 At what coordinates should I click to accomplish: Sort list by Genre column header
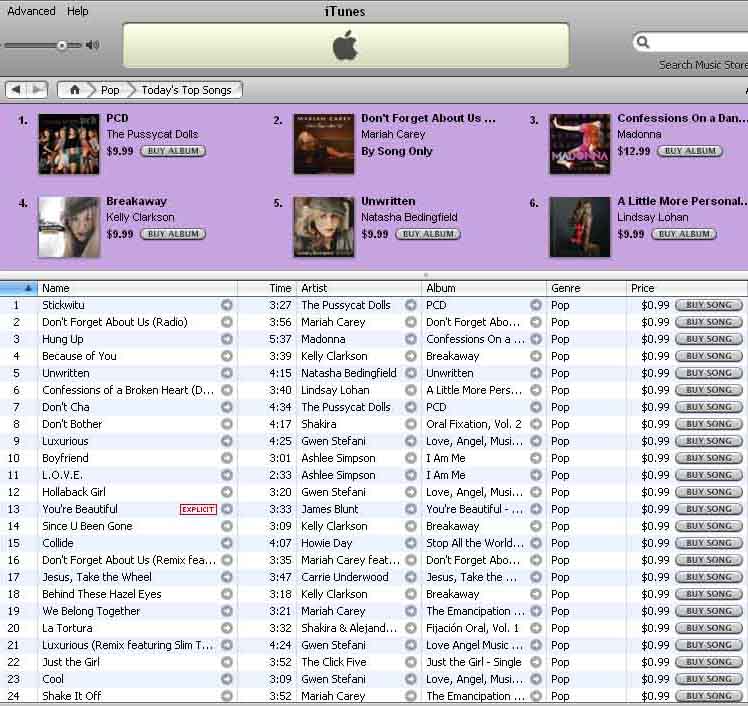pyautogui.click(x=586, y=288)
